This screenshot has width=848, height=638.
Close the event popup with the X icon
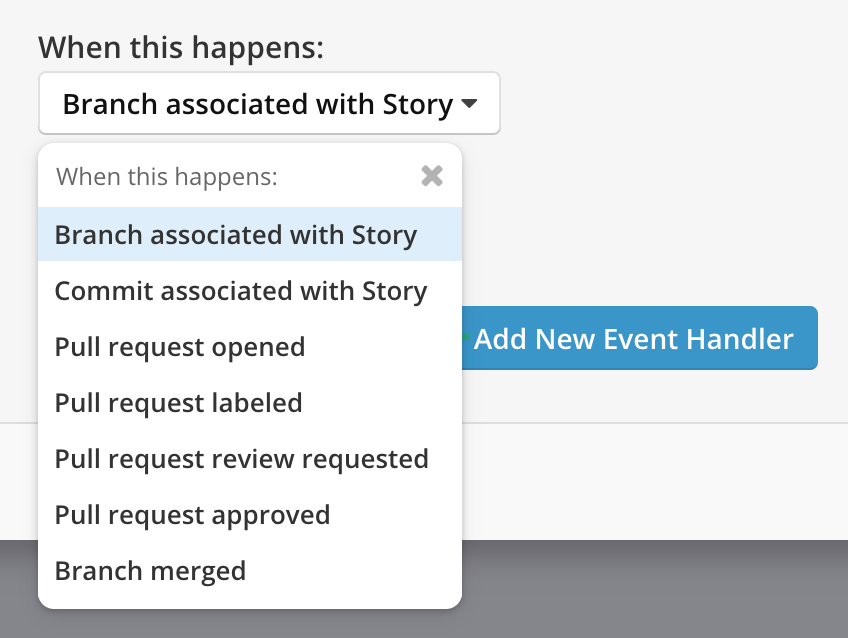[432, 177]
